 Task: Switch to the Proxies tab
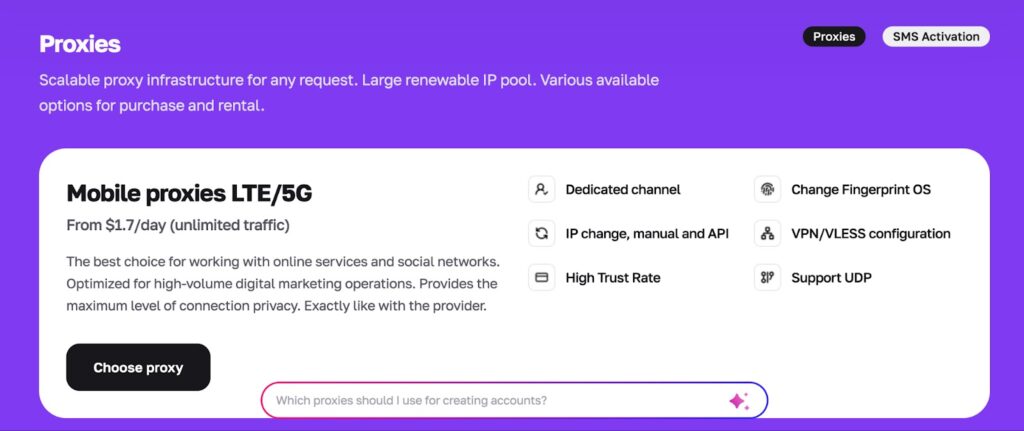[834, 37]
